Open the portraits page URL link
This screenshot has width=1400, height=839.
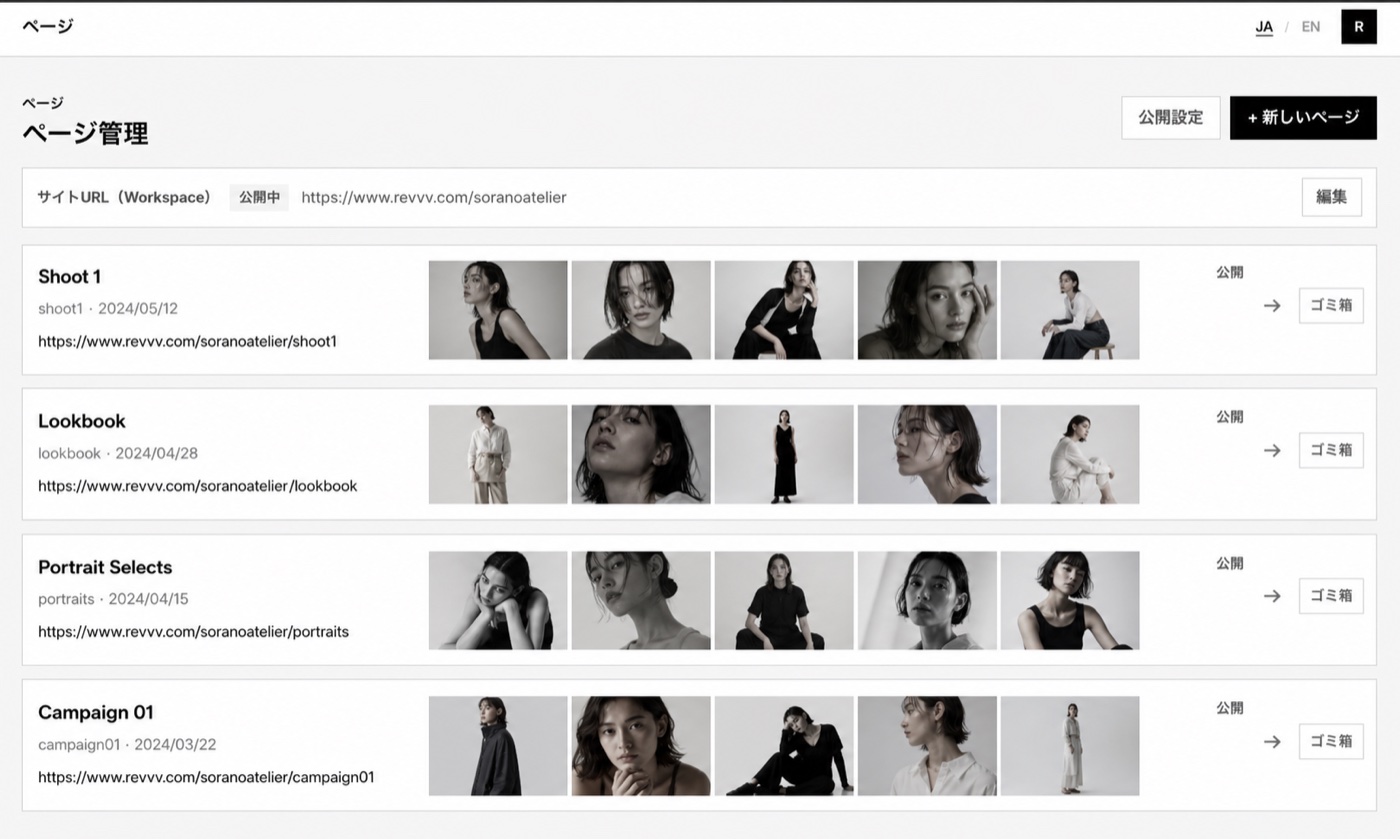tap(194, 632)
